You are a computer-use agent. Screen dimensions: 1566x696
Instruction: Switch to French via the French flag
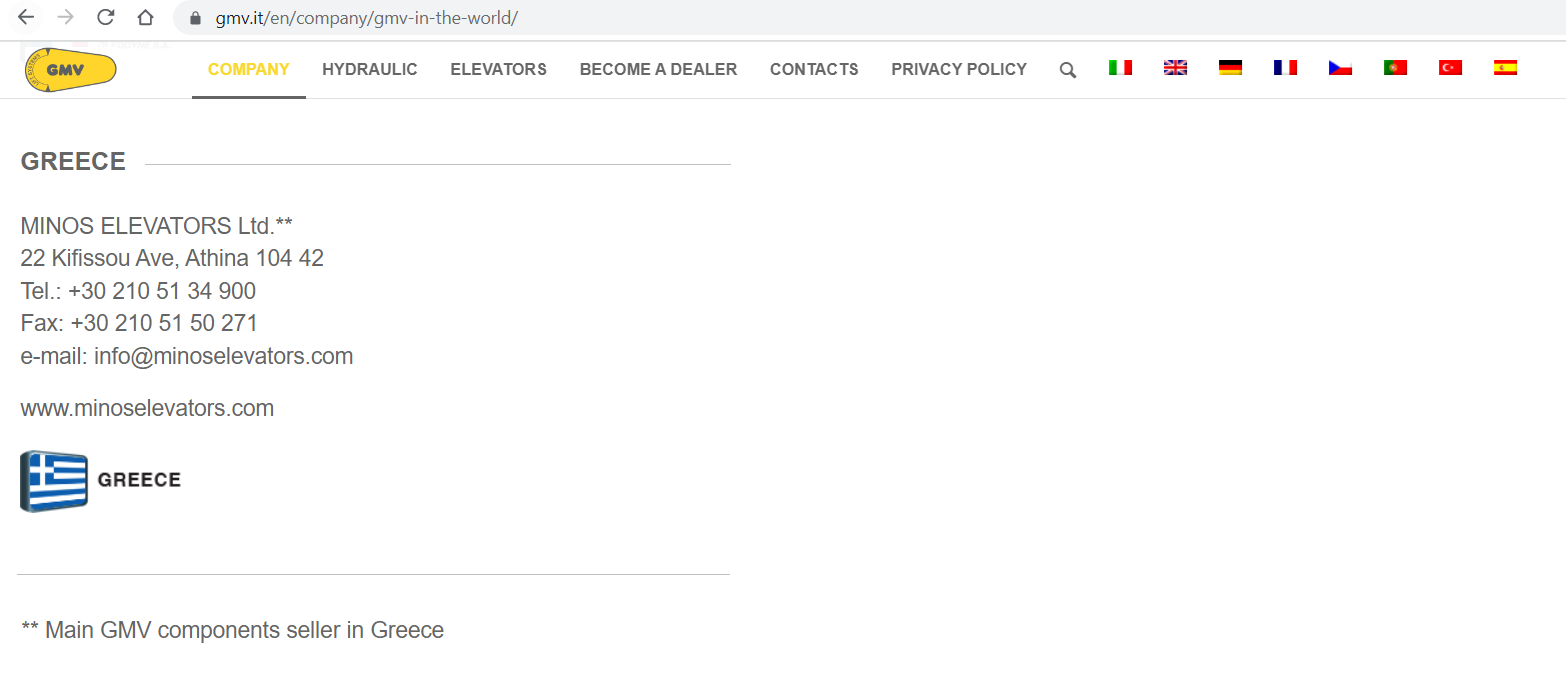[1285, 68]
